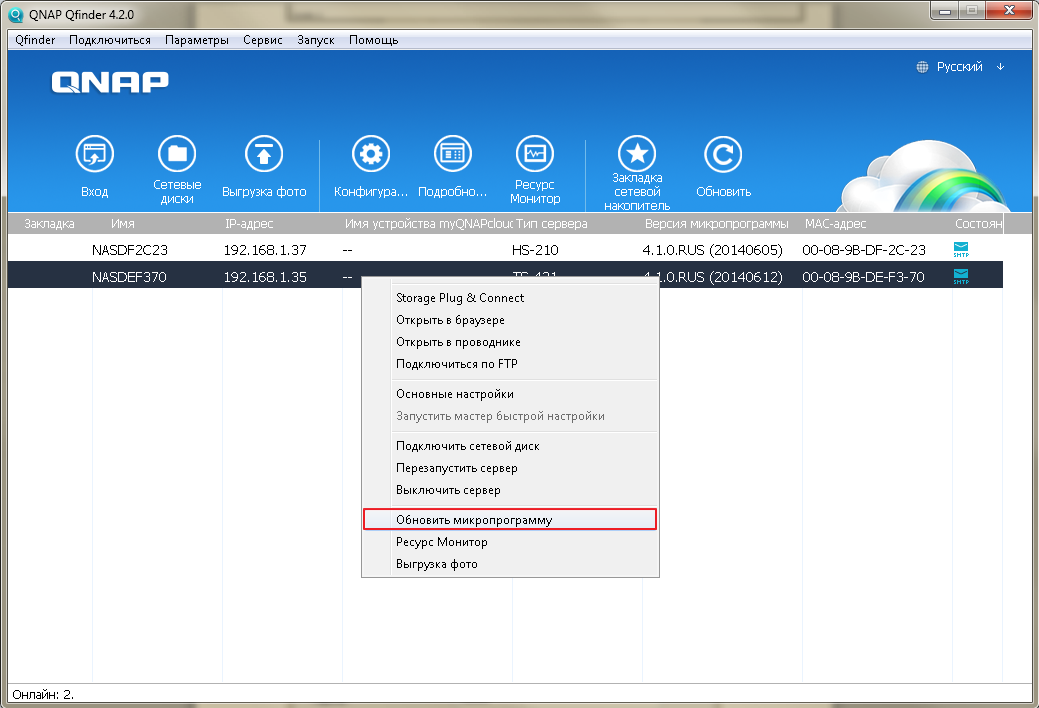
Task: Sort by Имя column header
Action: (x=123, y=224)
